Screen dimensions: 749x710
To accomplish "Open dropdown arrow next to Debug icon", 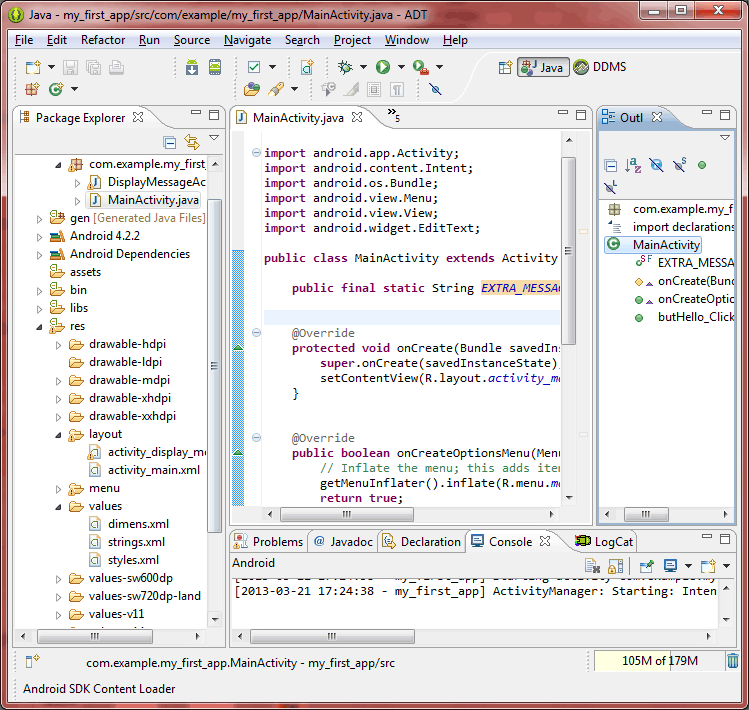I will [363, 67].
